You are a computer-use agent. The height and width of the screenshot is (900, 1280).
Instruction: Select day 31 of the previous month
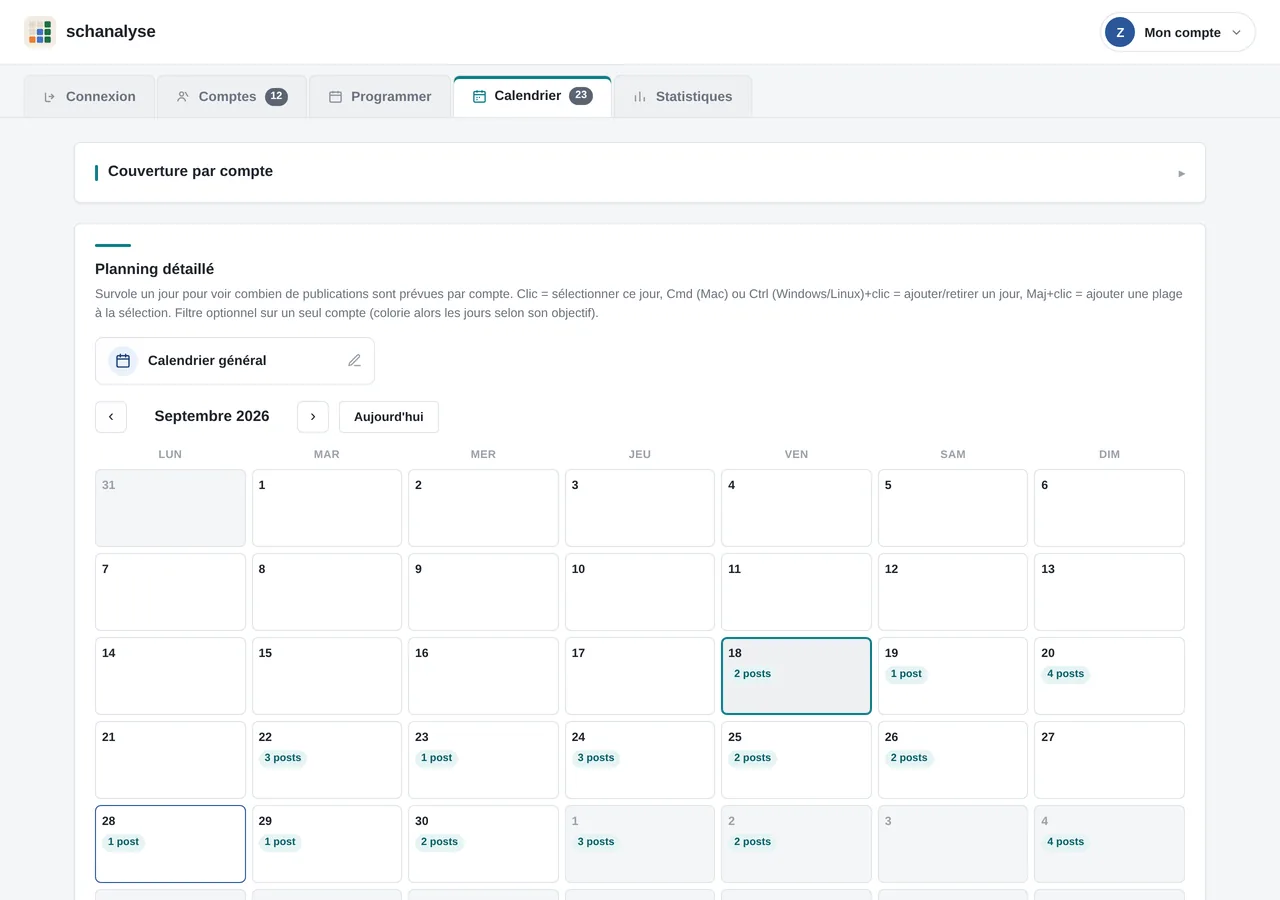pyautogui.click(x=170, y=508)
